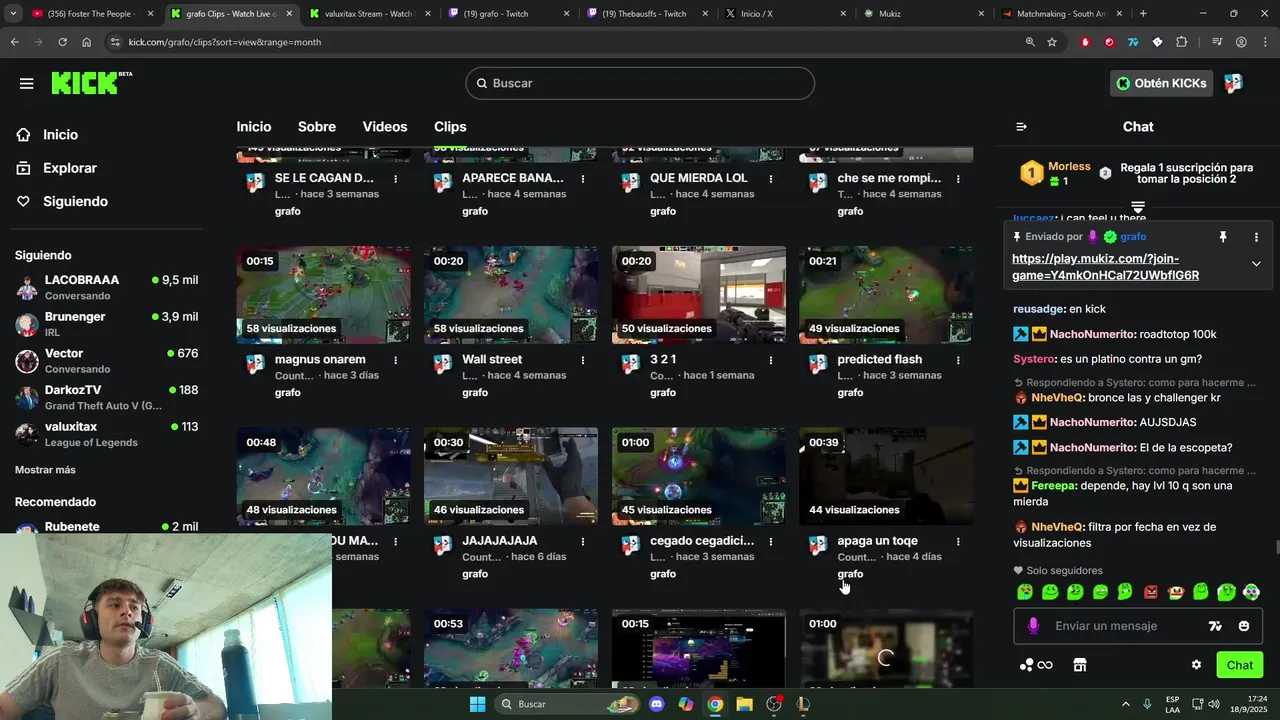Play the '3 2 1' clip thumbnail
The image size is (1280, 720).
[x=698, y=295]
